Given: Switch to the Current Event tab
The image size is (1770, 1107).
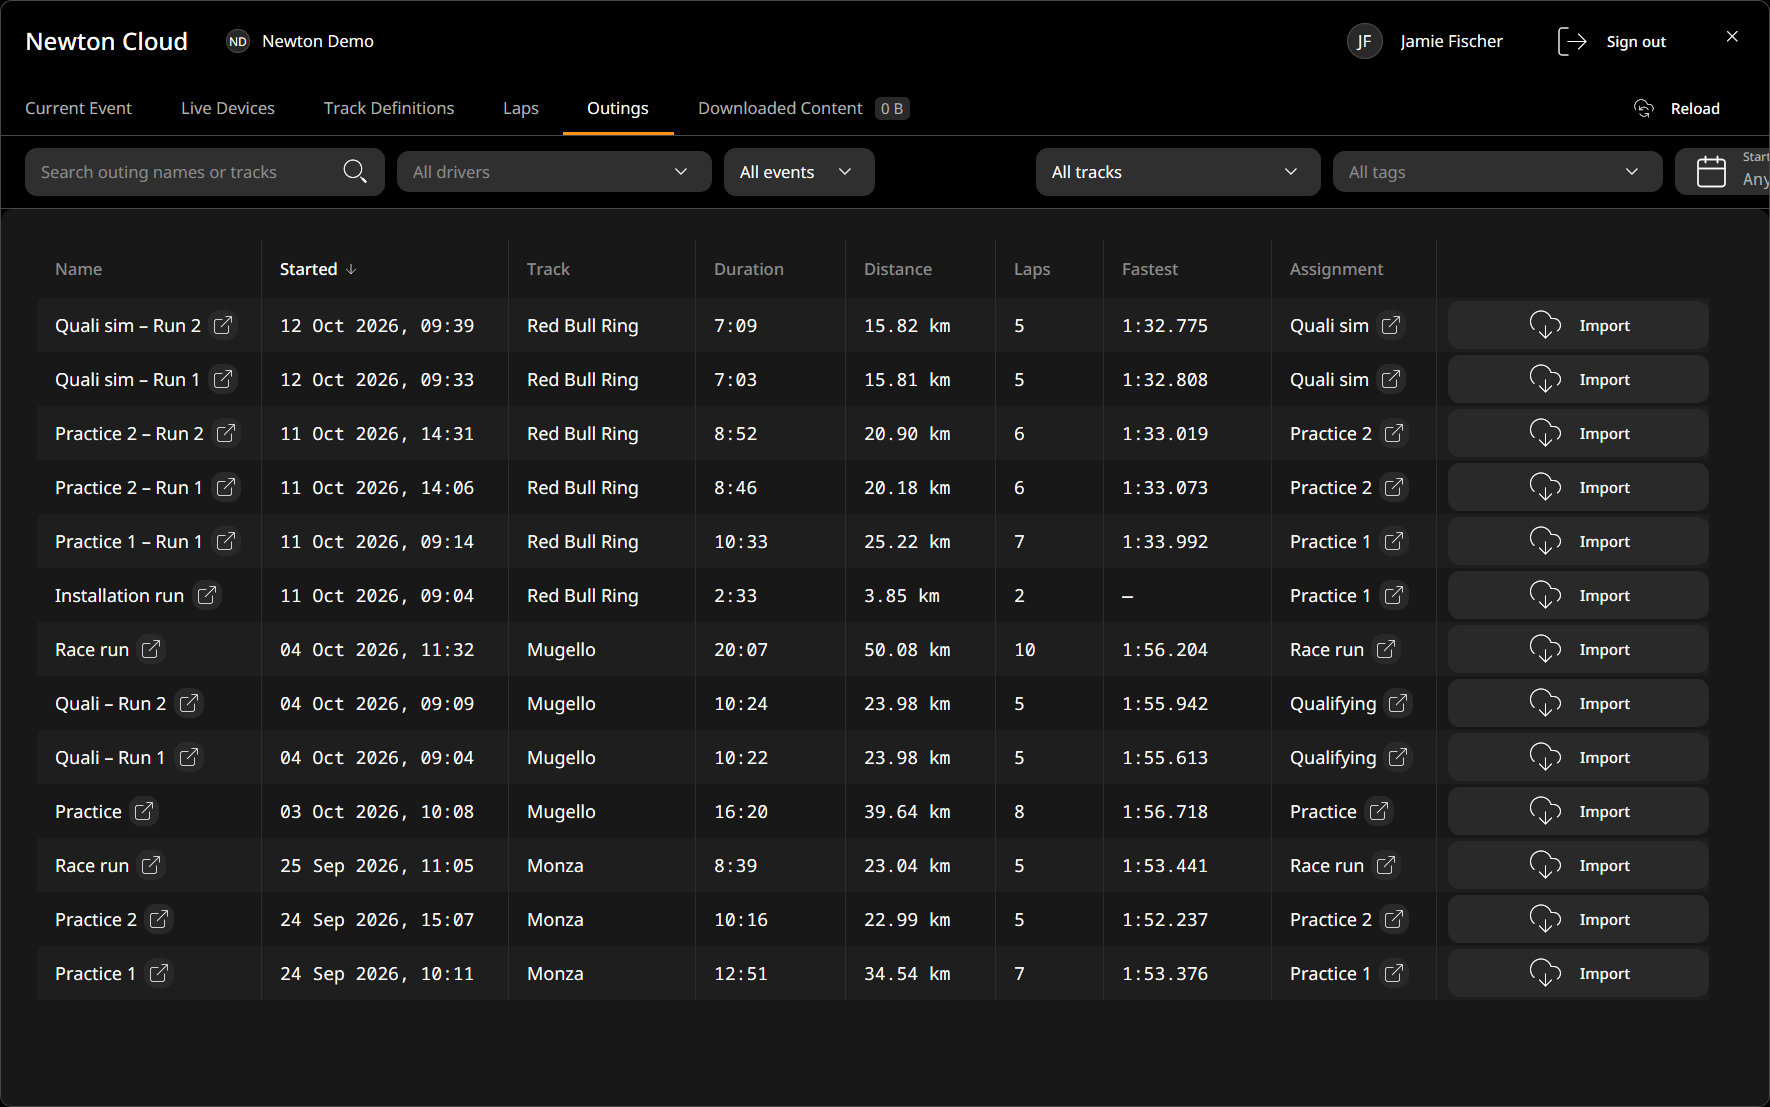Looking at the screenshot, I should (x=78, y=108).
